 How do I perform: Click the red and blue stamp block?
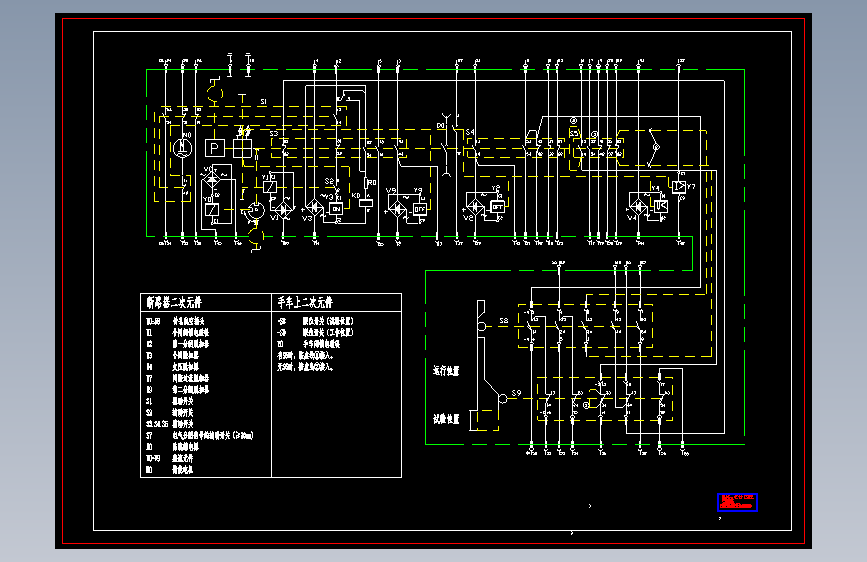737,502
